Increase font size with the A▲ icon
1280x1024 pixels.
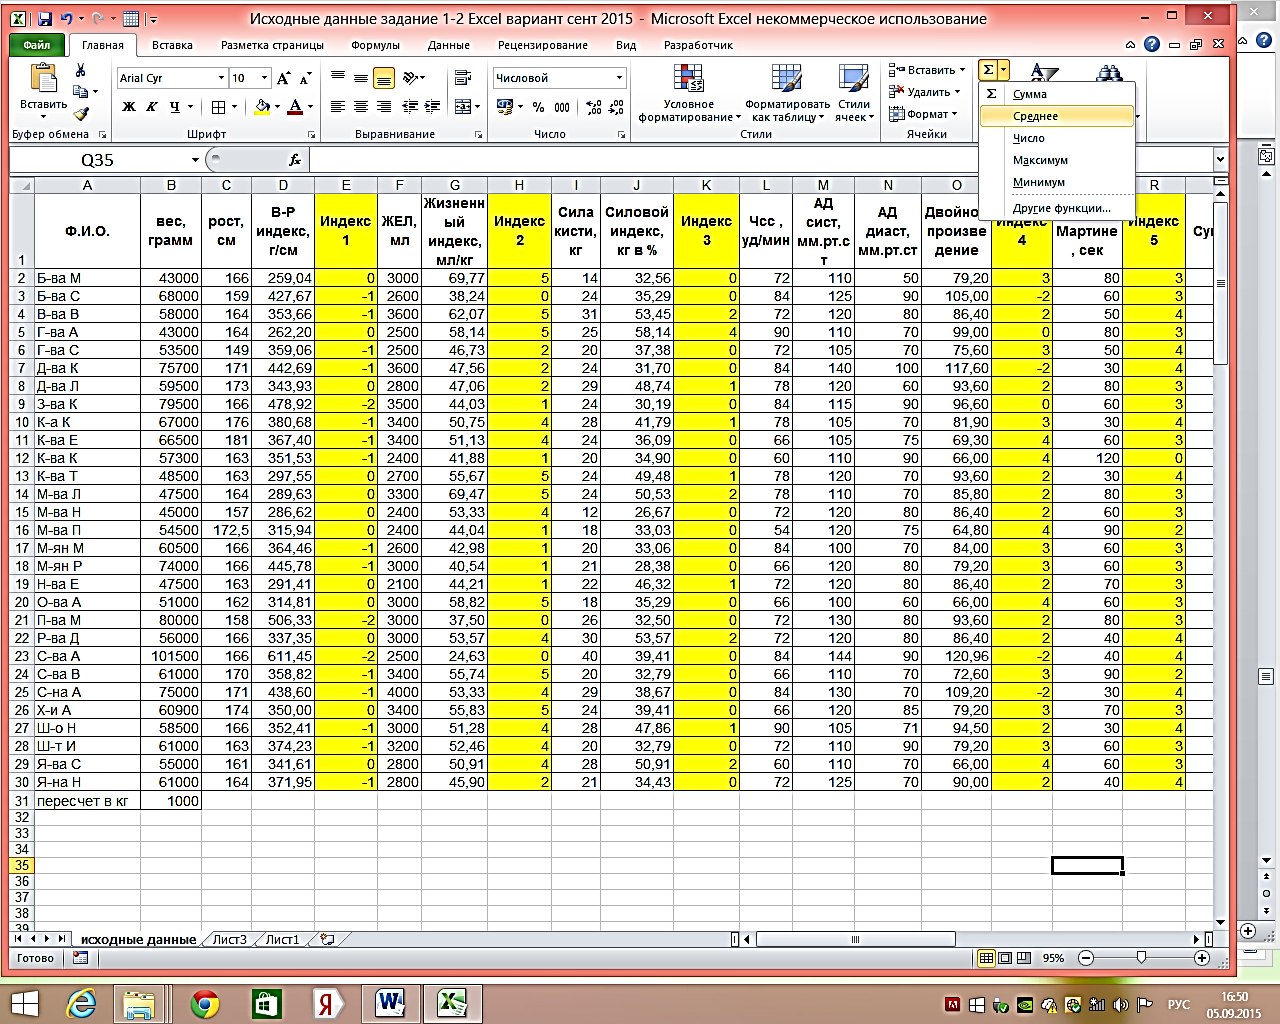click(x=284, y=78)
